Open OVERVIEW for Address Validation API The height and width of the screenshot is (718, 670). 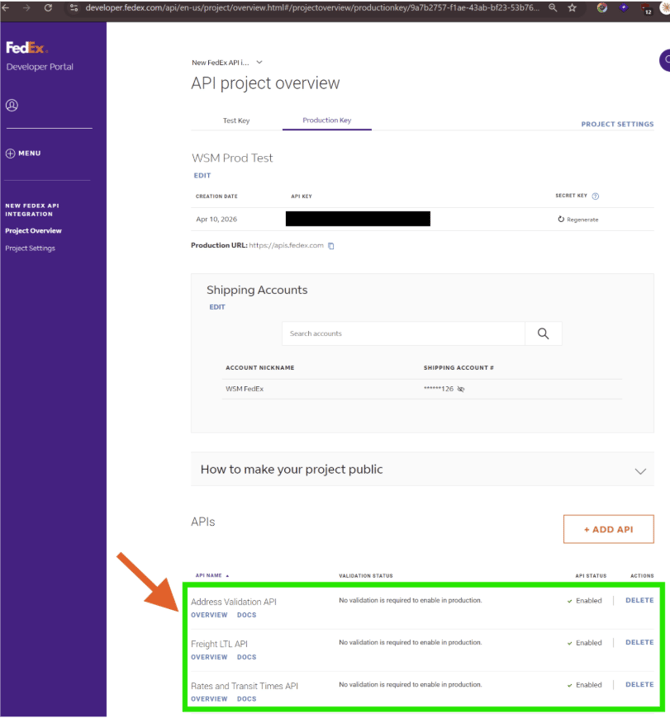tap(209, 615)
